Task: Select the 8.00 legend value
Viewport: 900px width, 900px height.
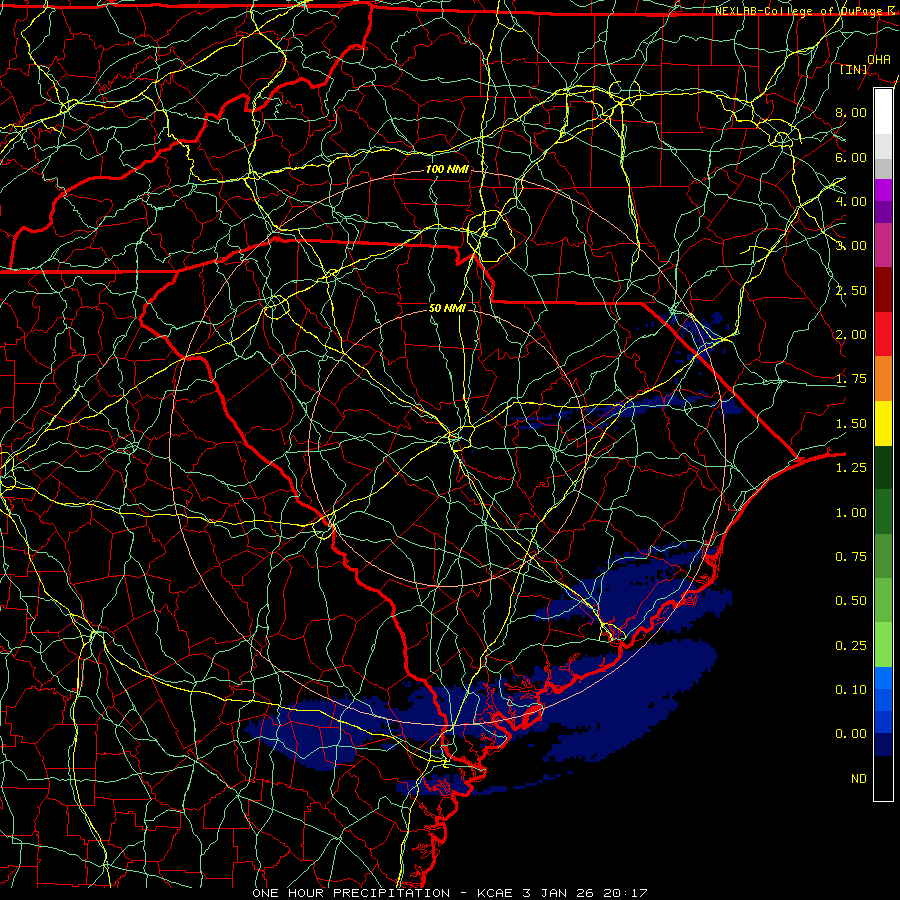Action: click(851, 112)
